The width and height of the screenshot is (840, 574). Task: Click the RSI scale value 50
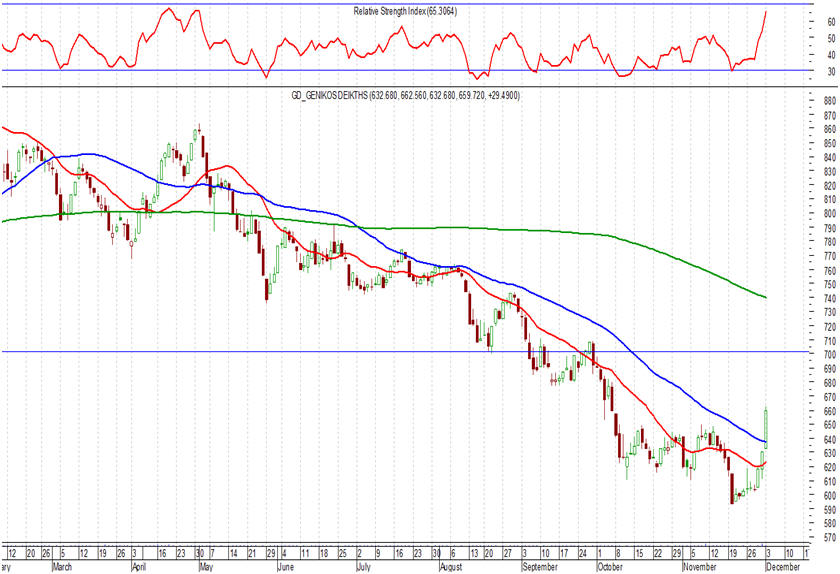831,39
